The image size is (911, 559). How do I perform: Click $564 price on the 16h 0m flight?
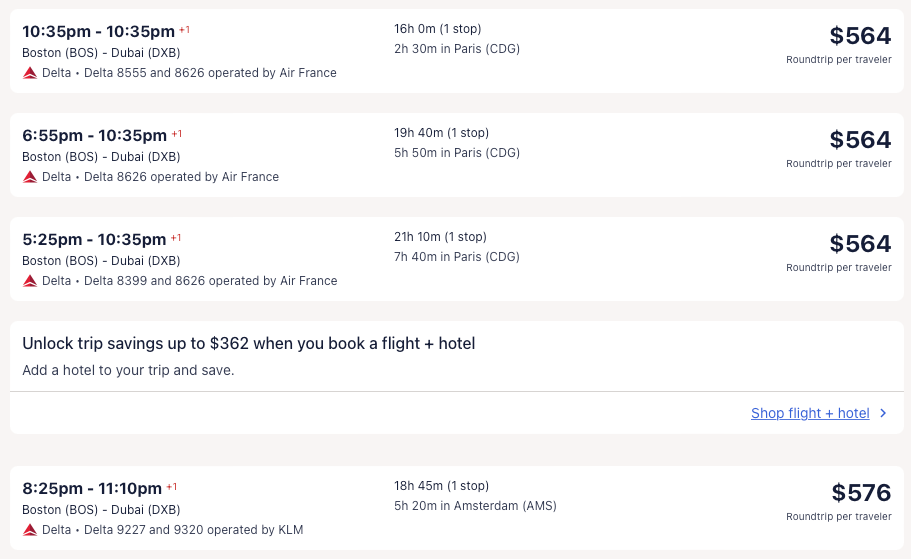860,36
